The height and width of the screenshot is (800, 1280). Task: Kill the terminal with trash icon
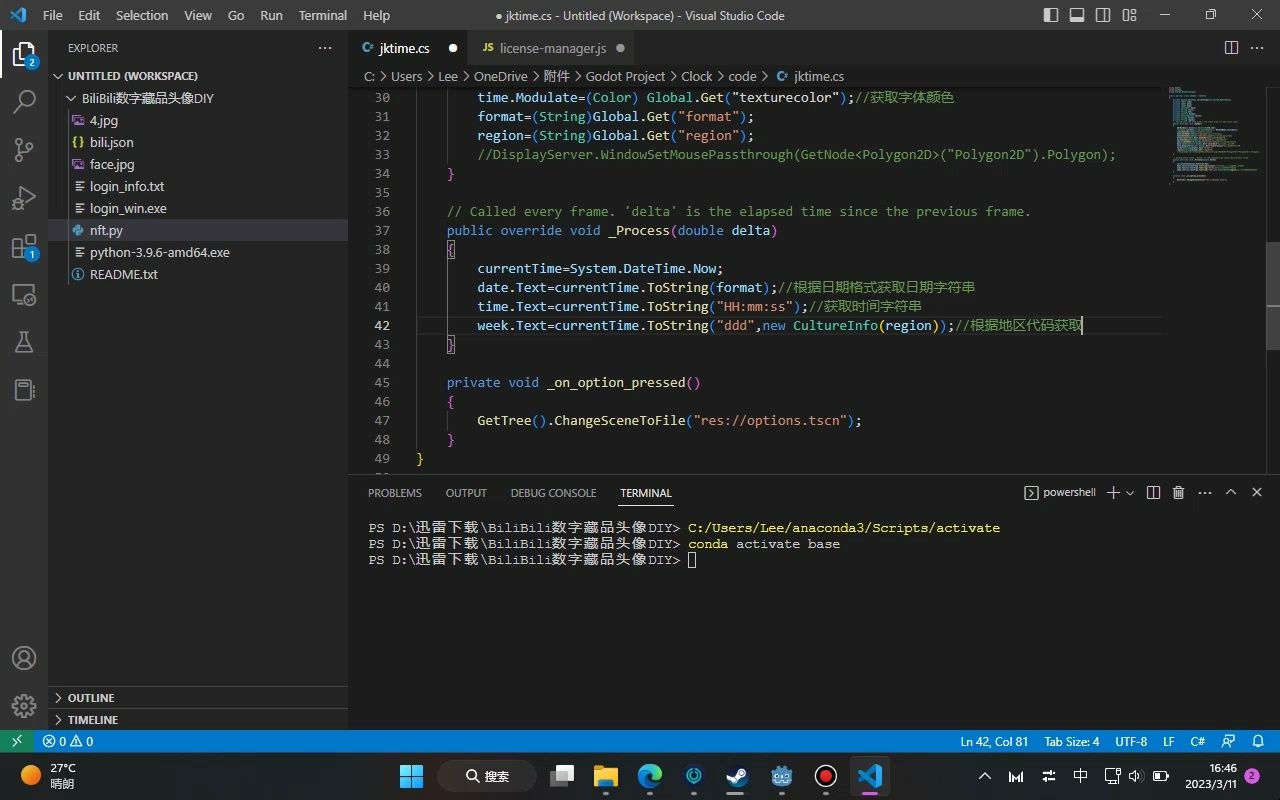pos(1178,492)
